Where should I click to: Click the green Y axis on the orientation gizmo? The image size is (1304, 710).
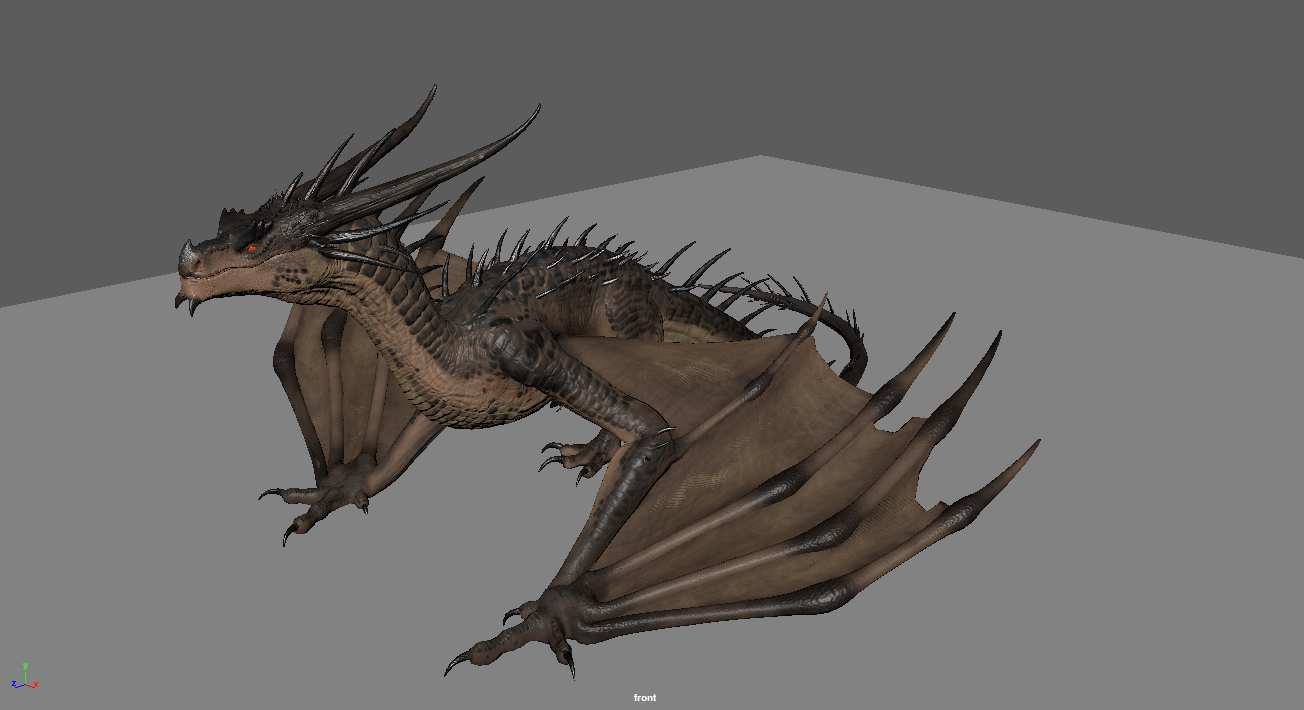point(25,665)
